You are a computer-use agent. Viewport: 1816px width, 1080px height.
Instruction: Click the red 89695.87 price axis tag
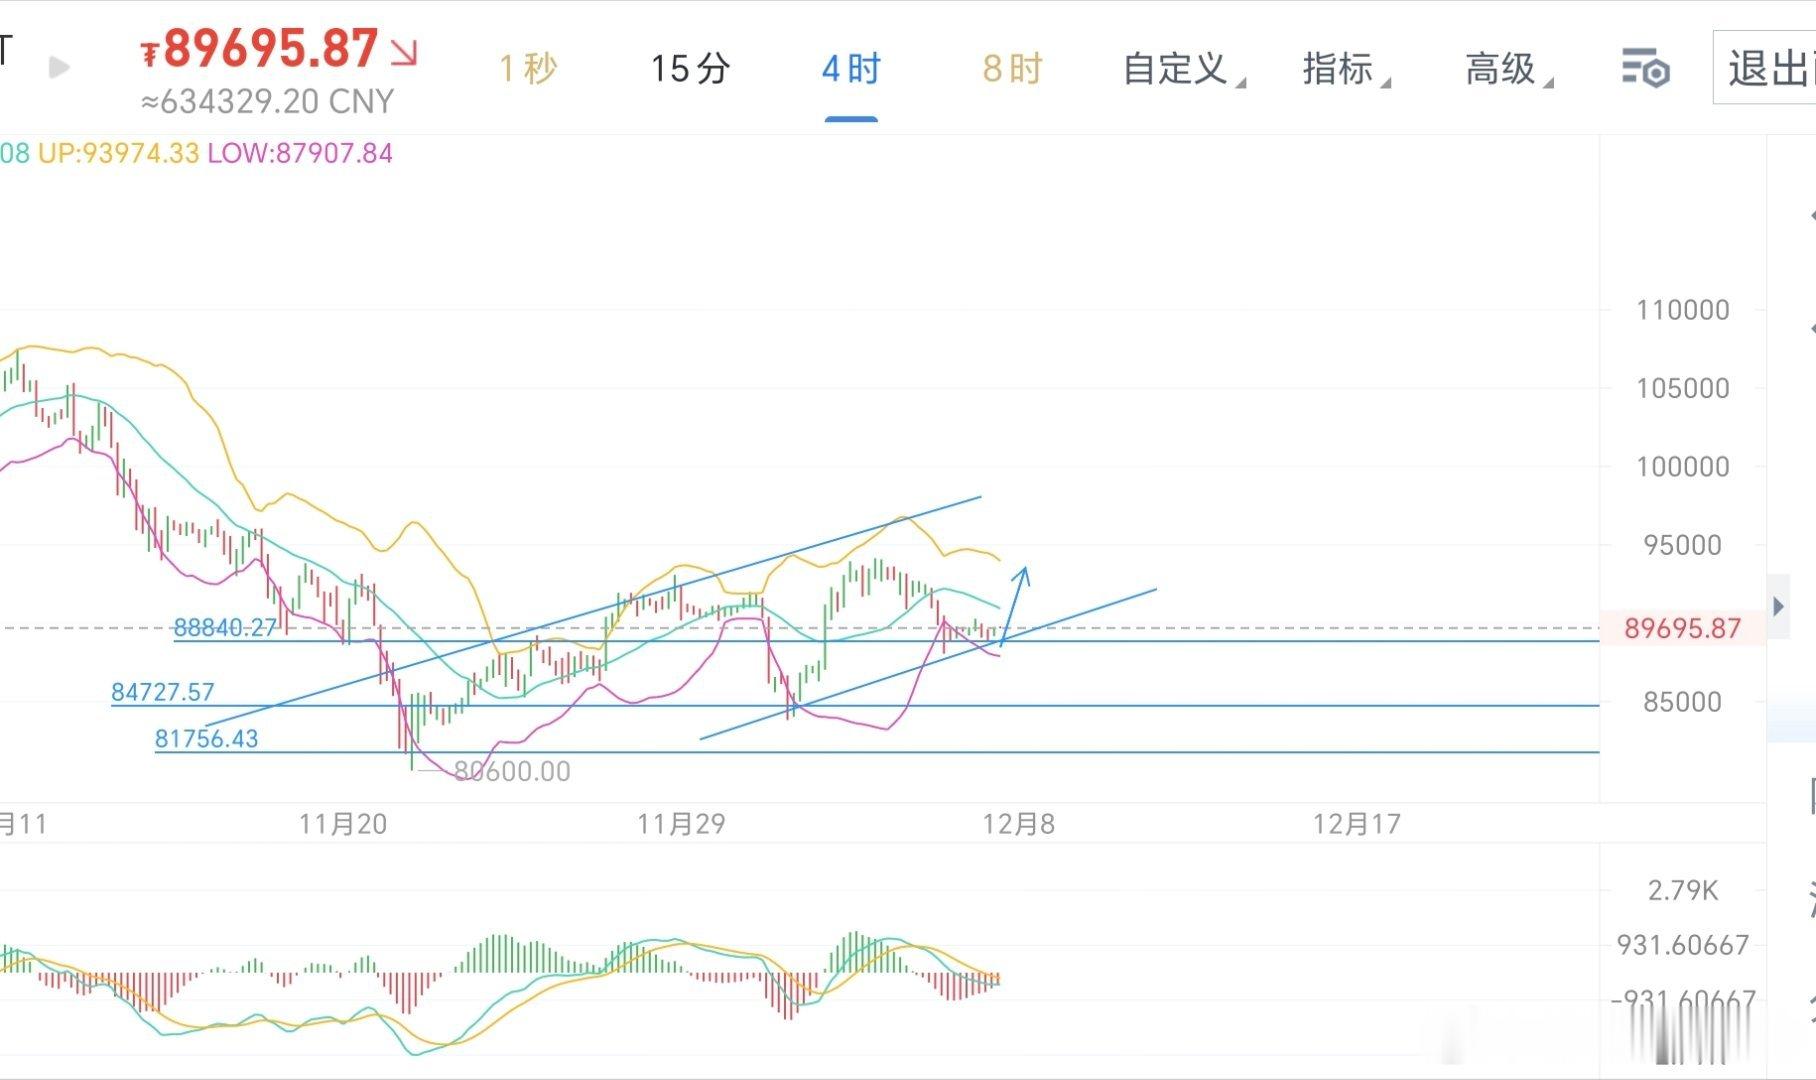pos(1682,628)
